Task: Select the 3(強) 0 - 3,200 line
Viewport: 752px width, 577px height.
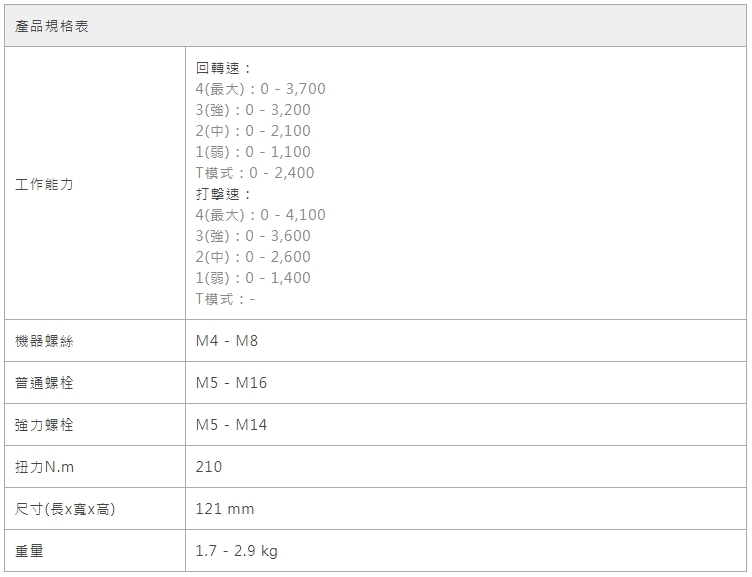Action: pyautogui.click(x=253, y=110)
